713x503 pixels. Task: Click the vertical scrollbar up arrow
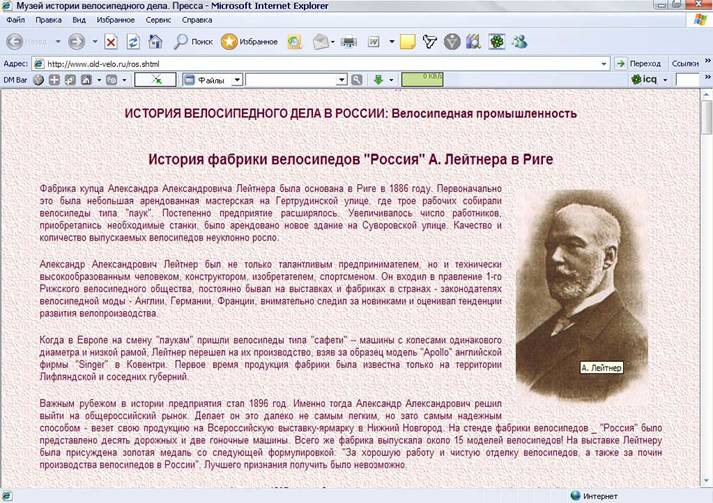pos(706,95)
